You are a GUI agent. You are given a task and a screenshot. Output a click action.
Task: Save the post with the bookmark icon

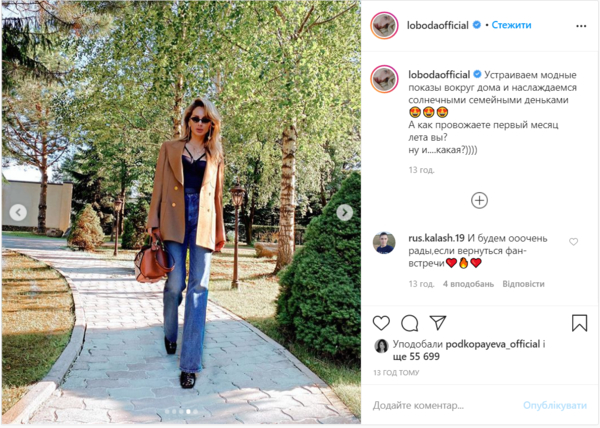pos(579,323)
